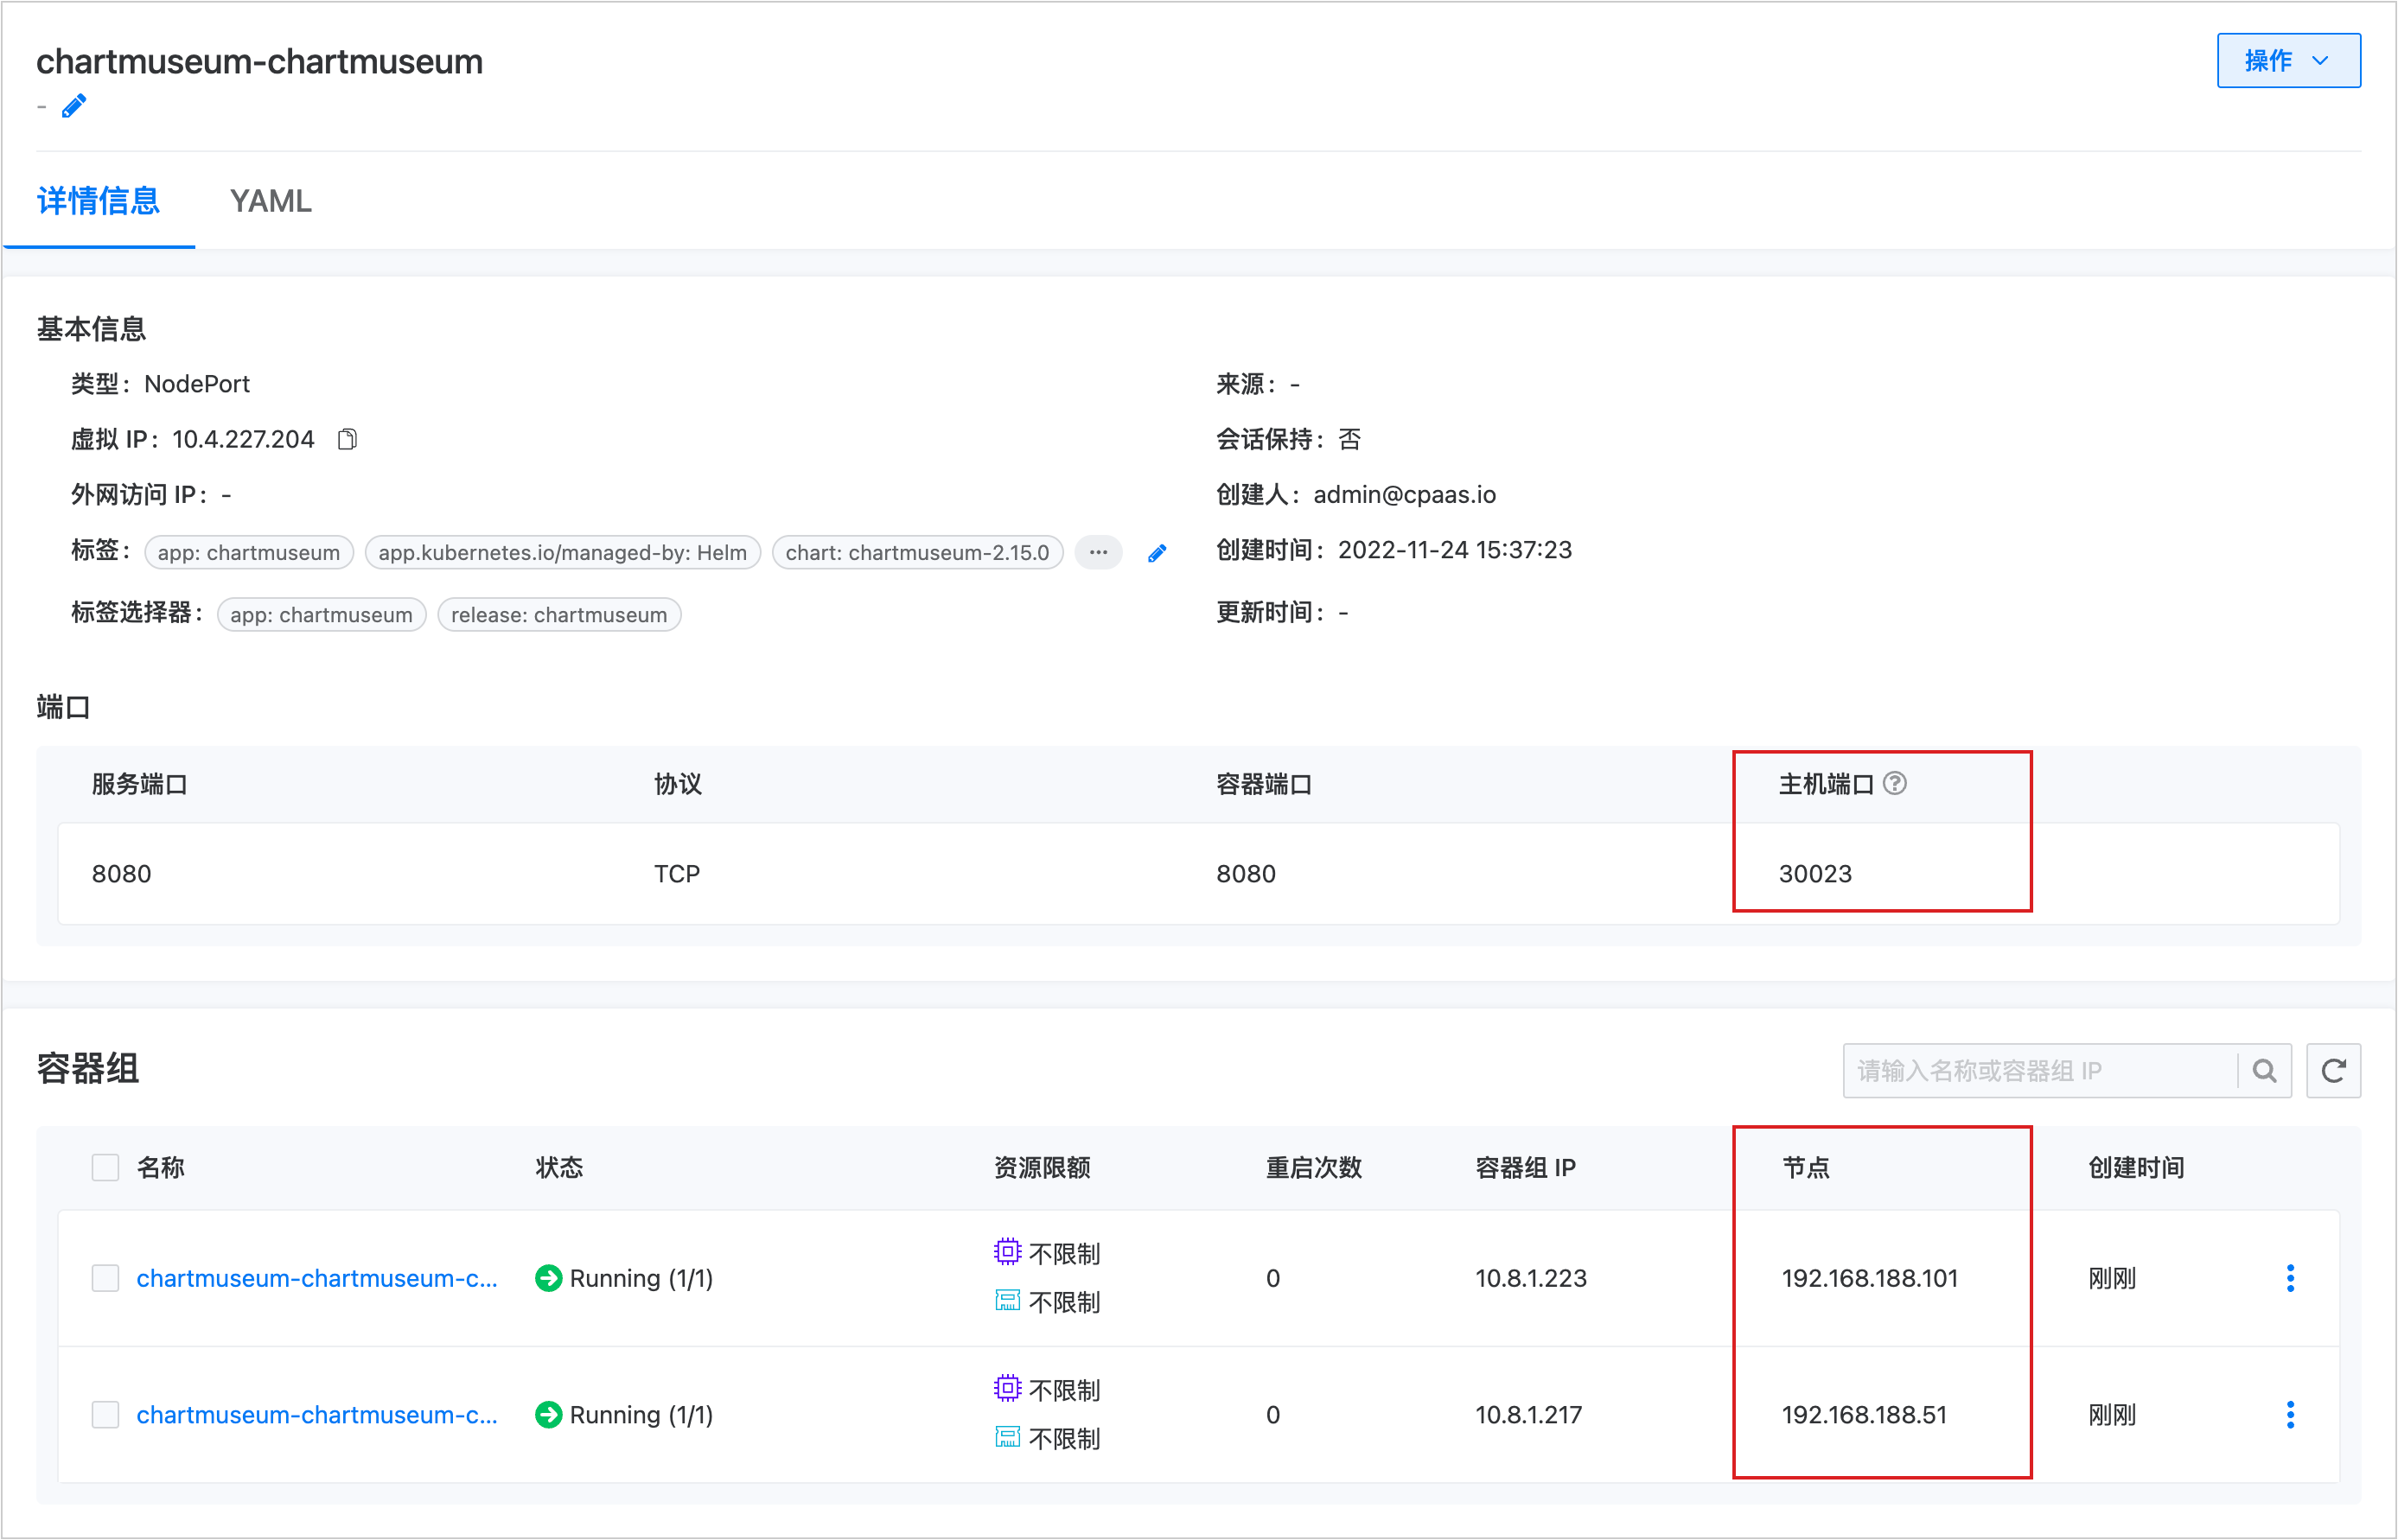Click chart: chartmuseum-2.15.0 label
2398x1540 pixels.
pyautogui.click(x=917, y=553)
